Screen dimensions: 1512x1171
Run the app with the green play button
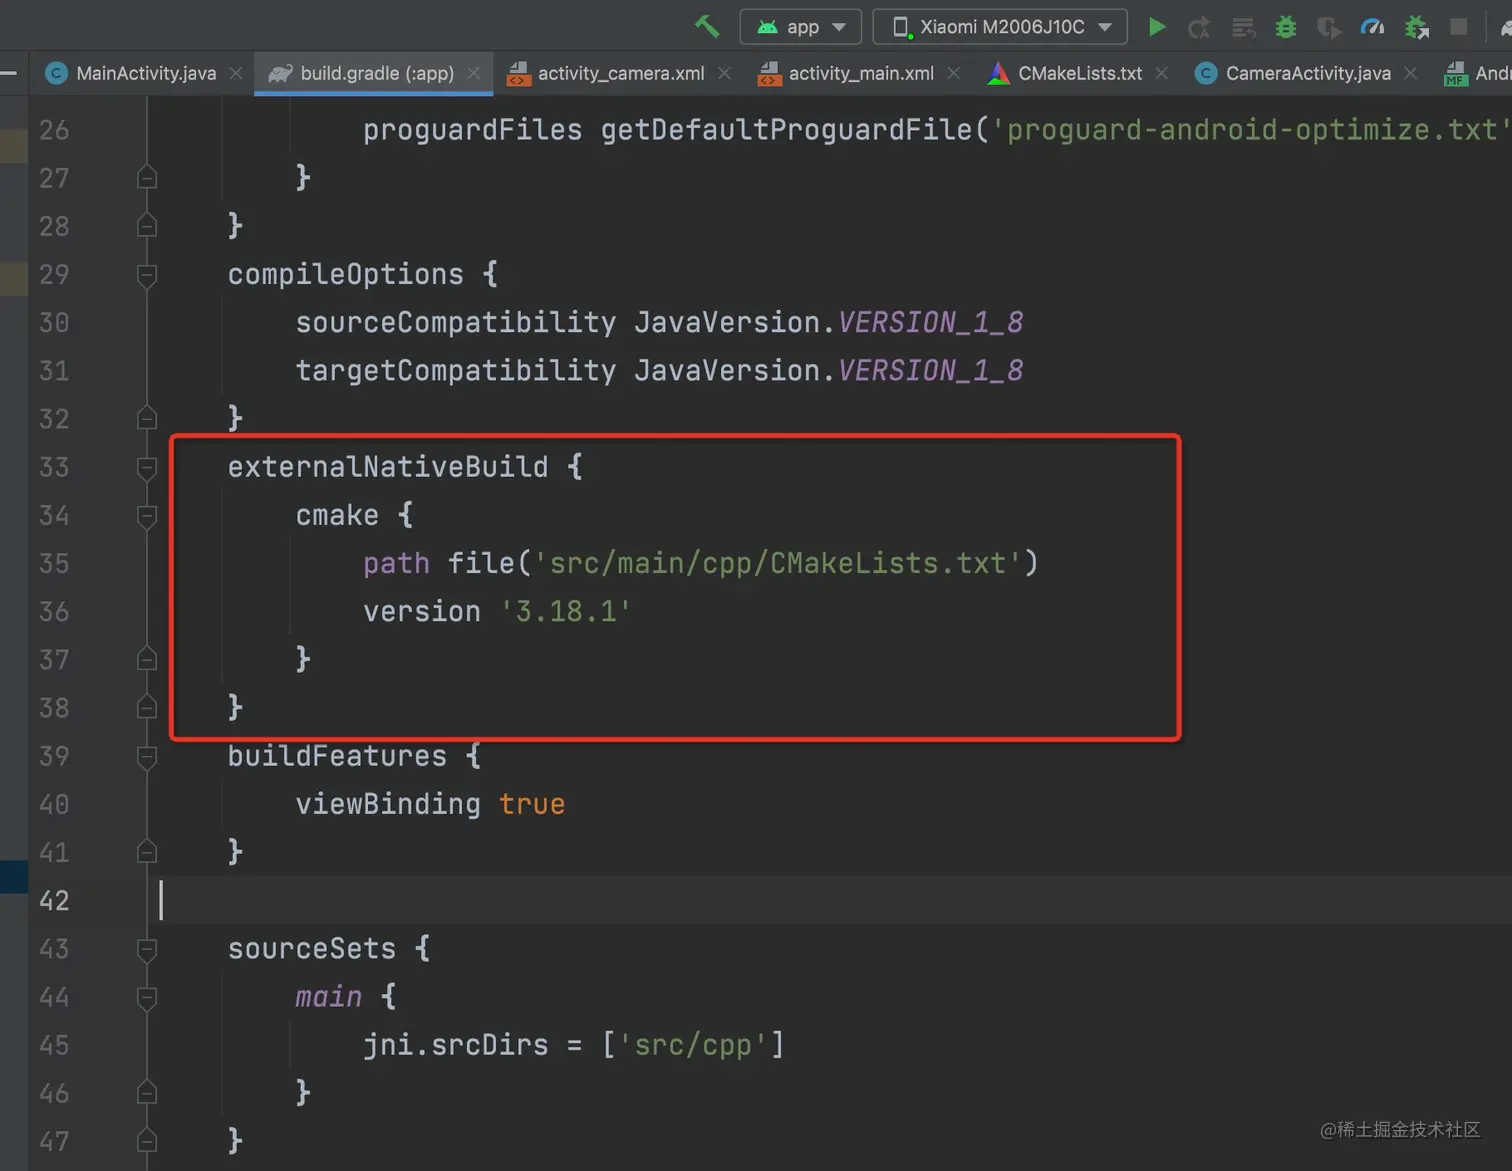pyautogui.click(x=1157, y=27)
